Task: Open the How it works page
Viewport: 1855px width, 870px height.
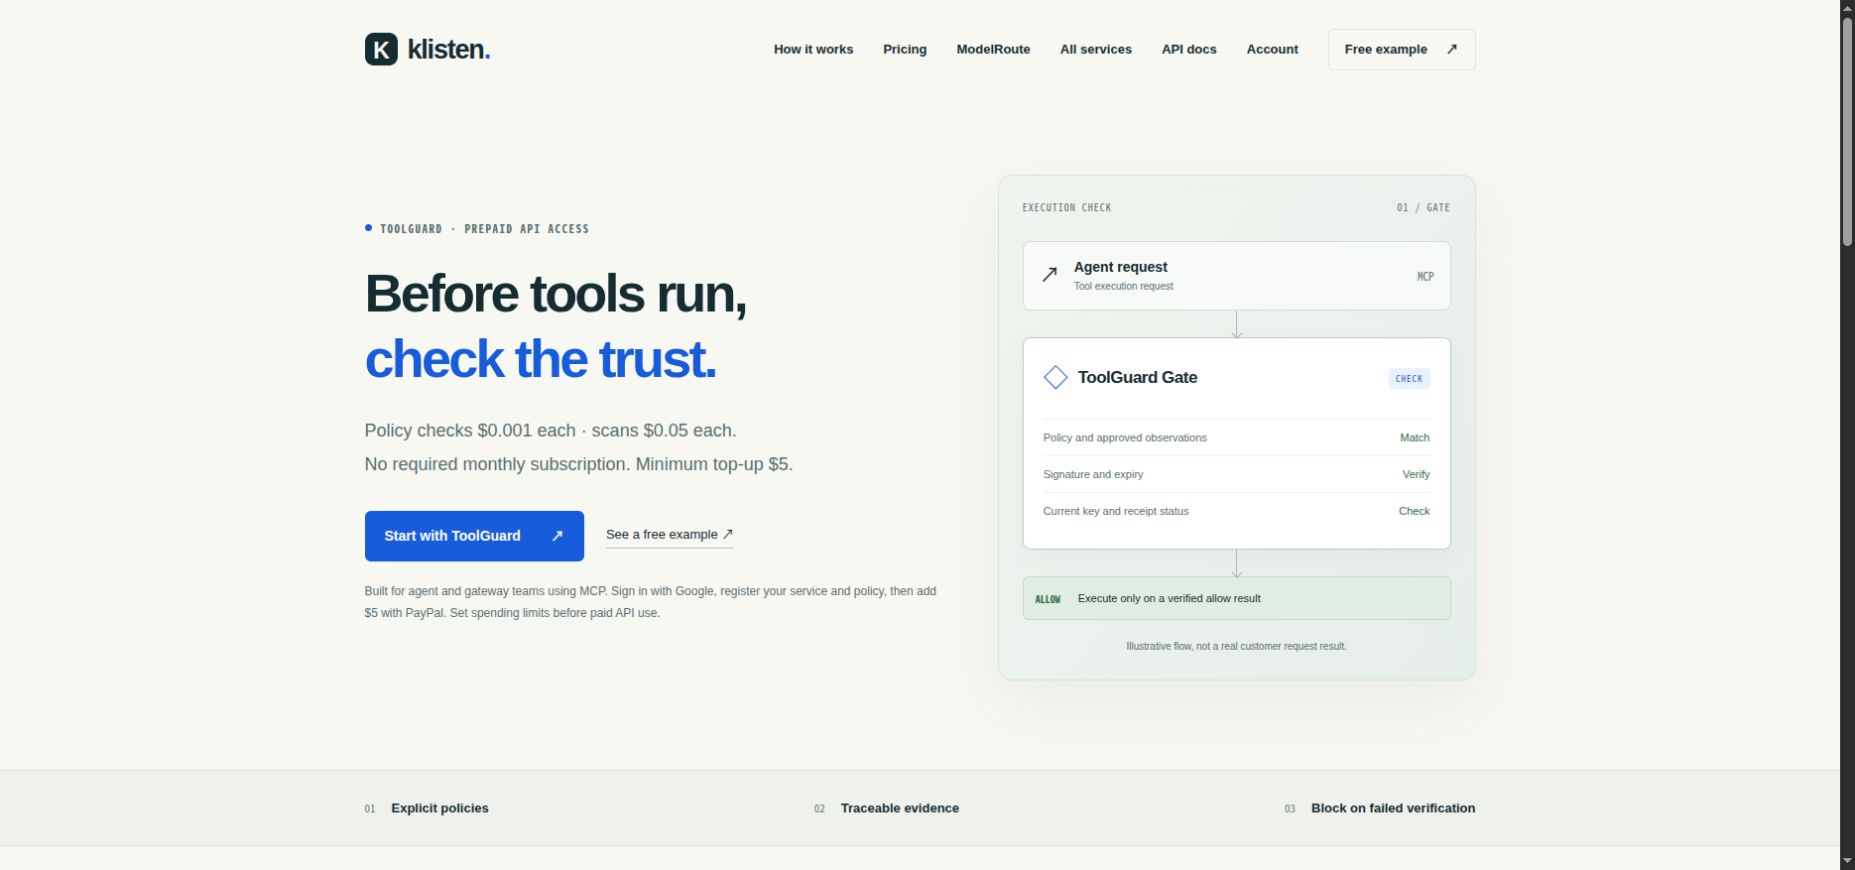Action: point(813,49)
